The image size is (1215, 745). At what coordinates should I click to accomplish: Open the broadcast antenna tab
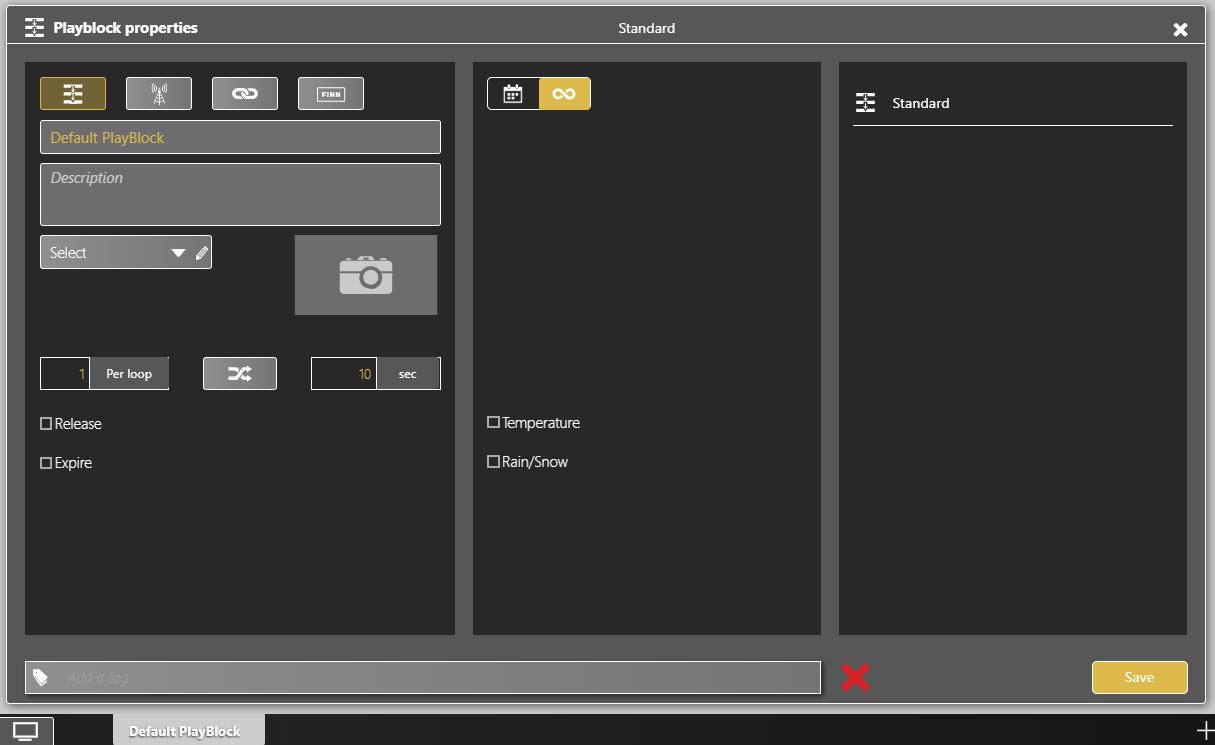(159, 93)
